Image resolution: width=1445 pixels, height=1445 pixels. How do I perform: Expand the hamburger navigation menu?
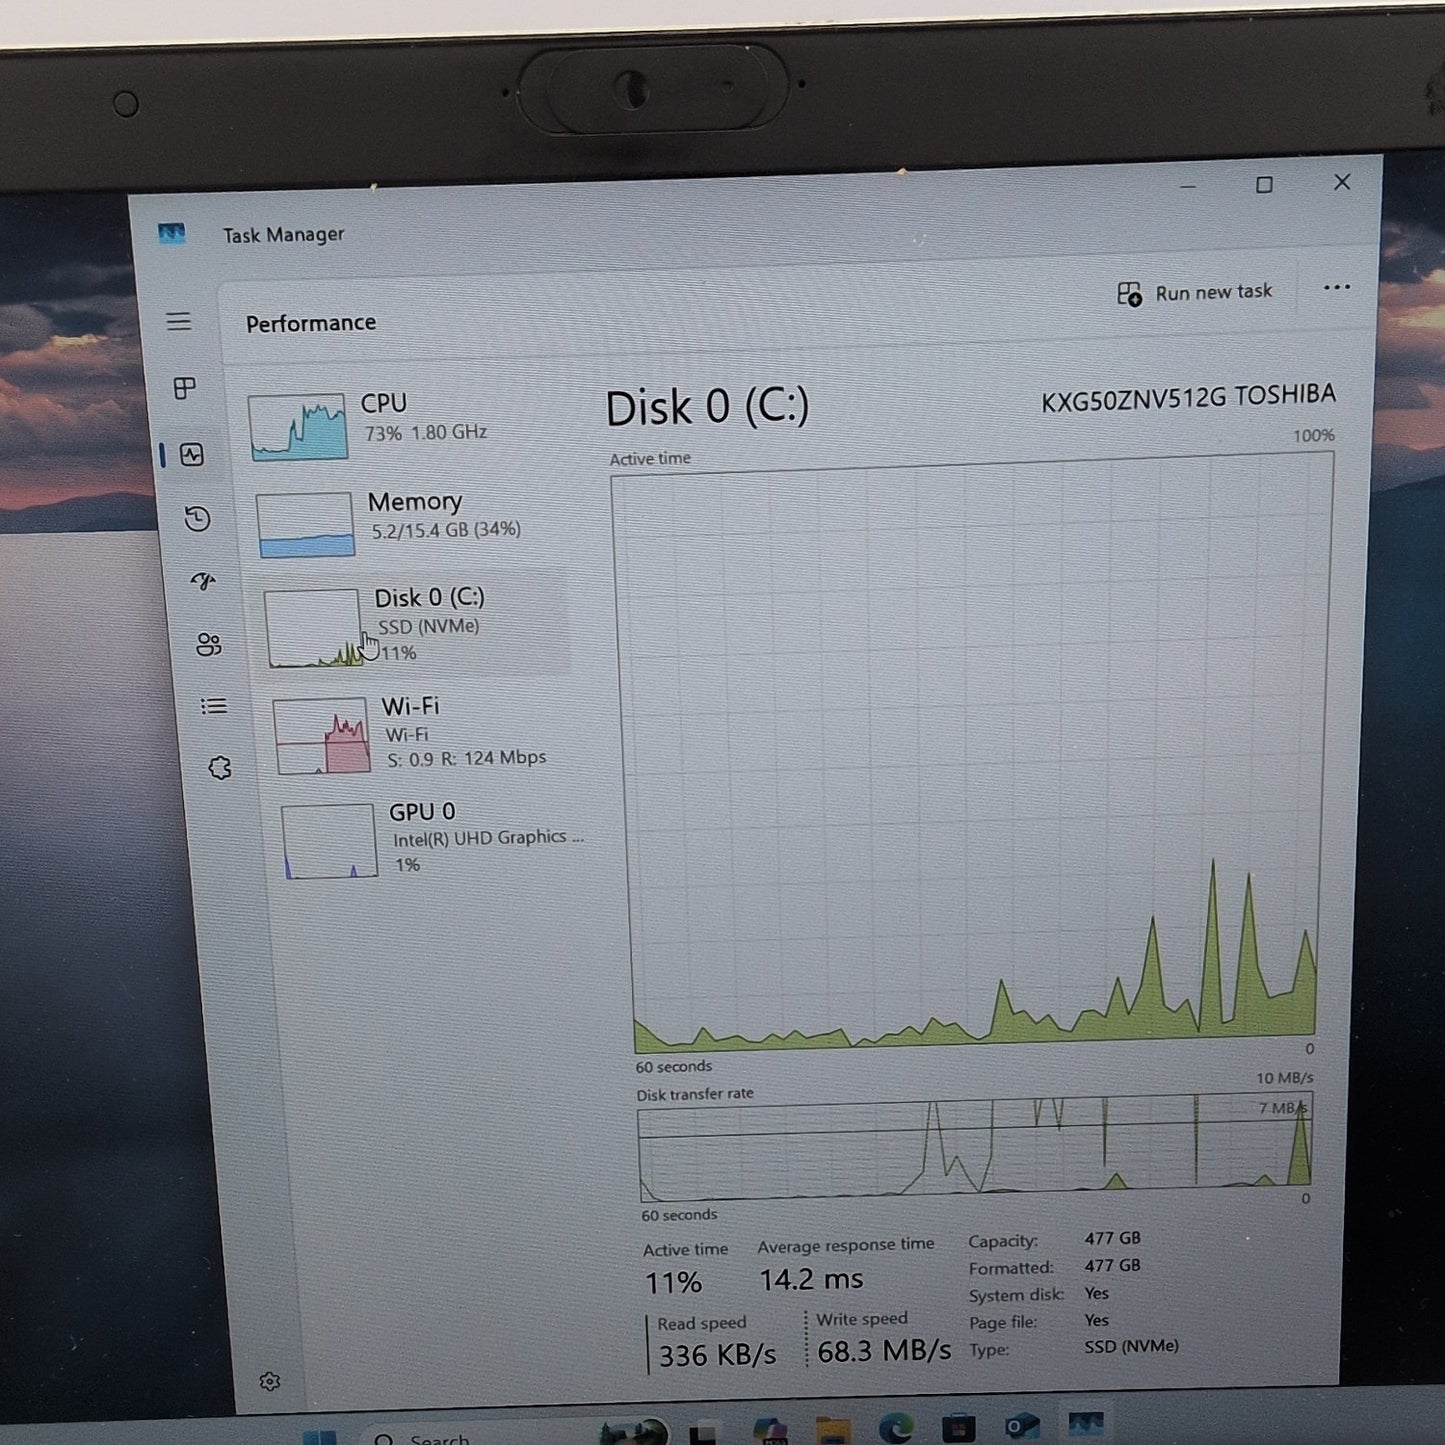click(179, 321)
